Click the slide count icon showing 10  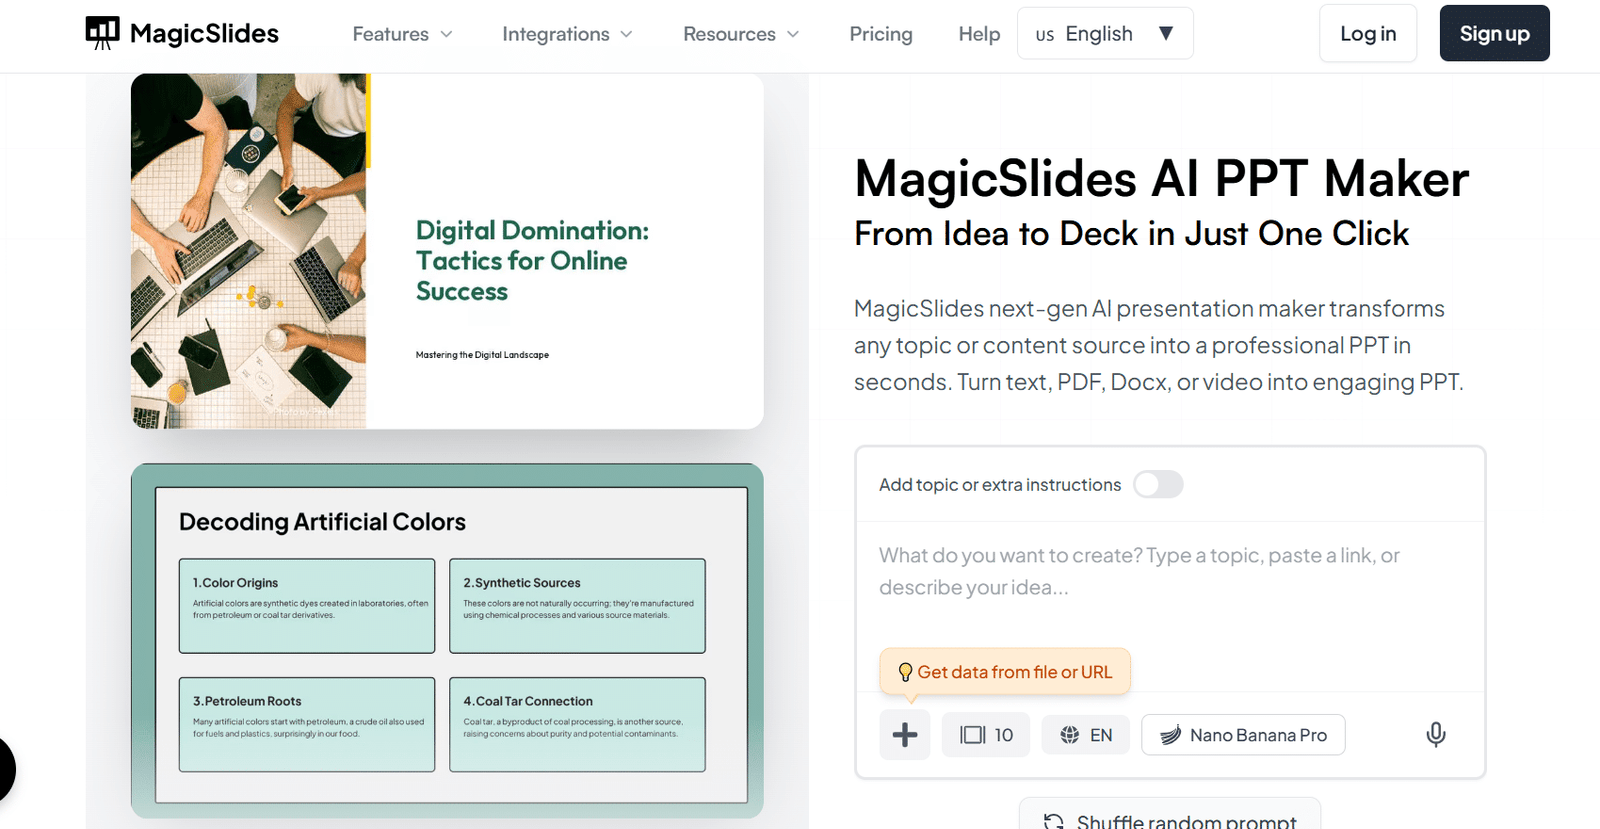[x=972, y=735]
